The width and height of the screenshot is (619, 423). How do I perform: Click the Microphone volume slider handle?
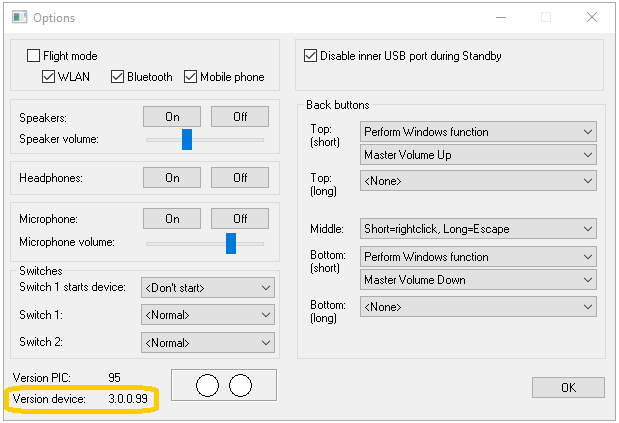pyautogui.click(x=231, y=243)
